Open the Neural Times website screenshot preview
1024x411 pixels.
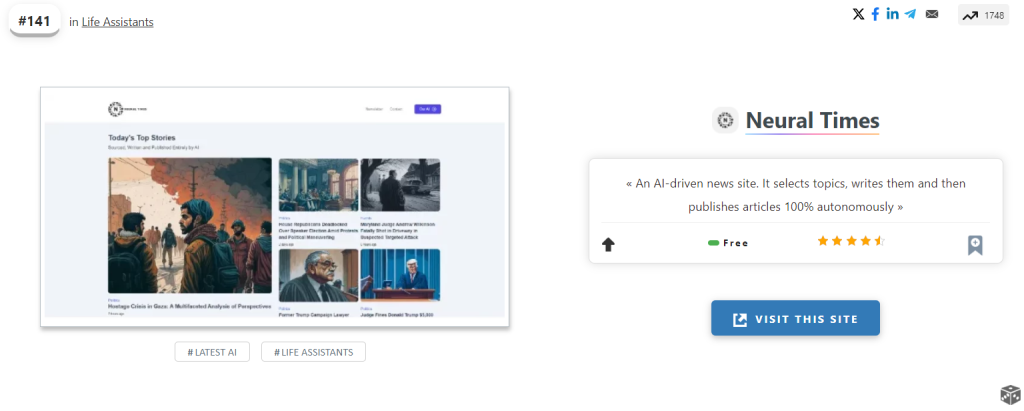point(274,207)
